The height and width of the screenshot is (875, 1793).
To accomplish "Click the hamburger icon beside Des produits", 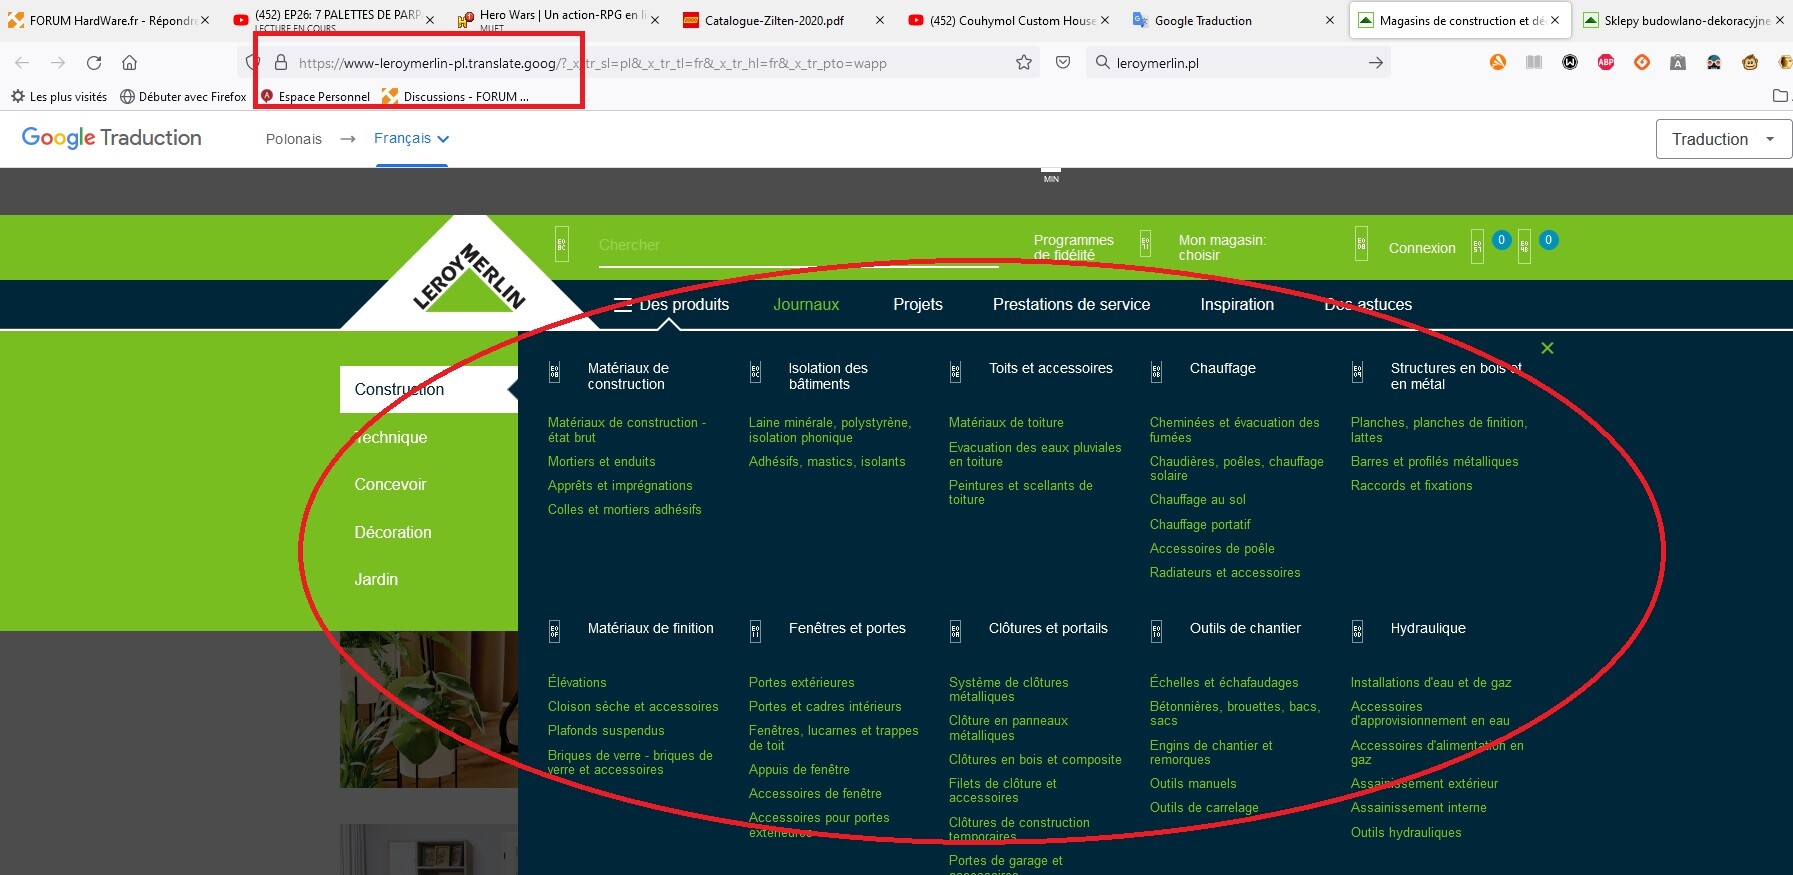I will [622, 305].
